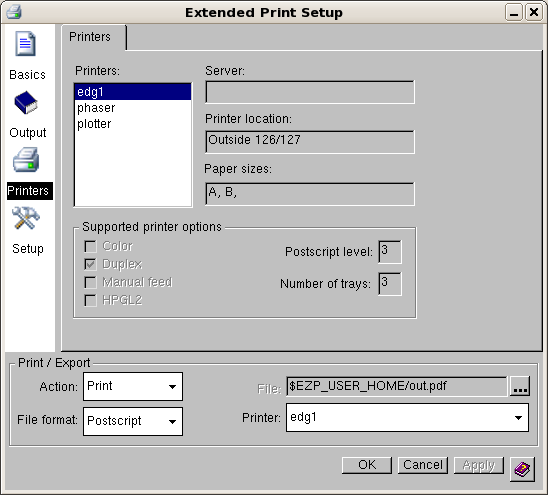This screenshot has height=495, width=548.
Task: Browse for output file with ellipsis button
Action: coord(520,386)
